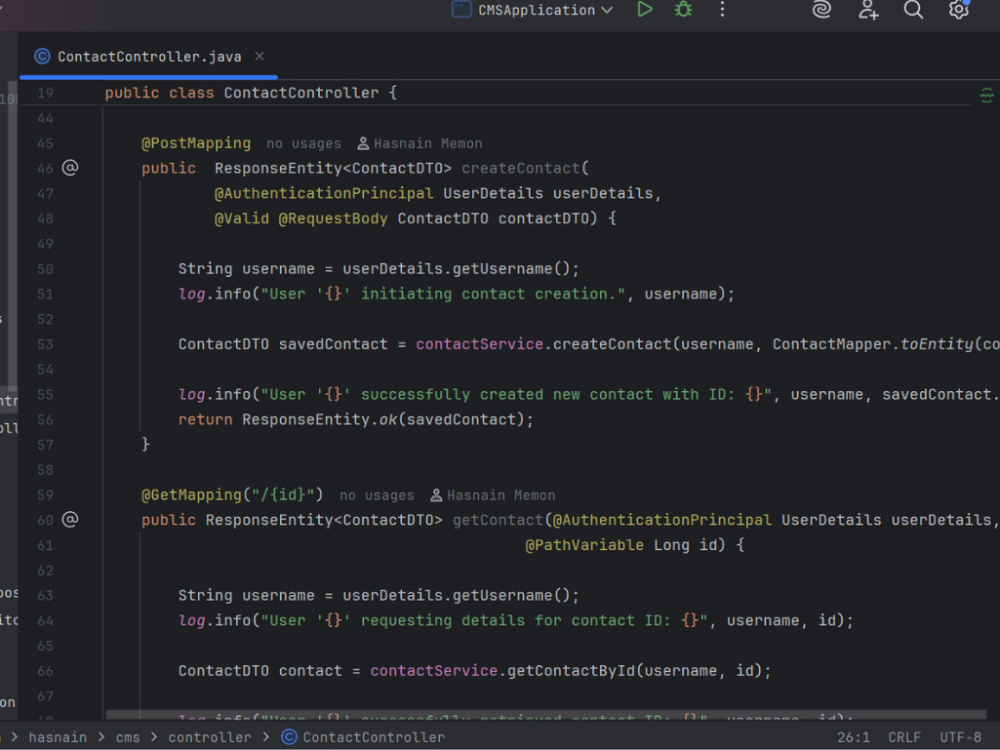The width and height of the screenshot is (1000, 750).
Task: Click '@PathVariable' annotation on line 61
Action: pos(584,545)
